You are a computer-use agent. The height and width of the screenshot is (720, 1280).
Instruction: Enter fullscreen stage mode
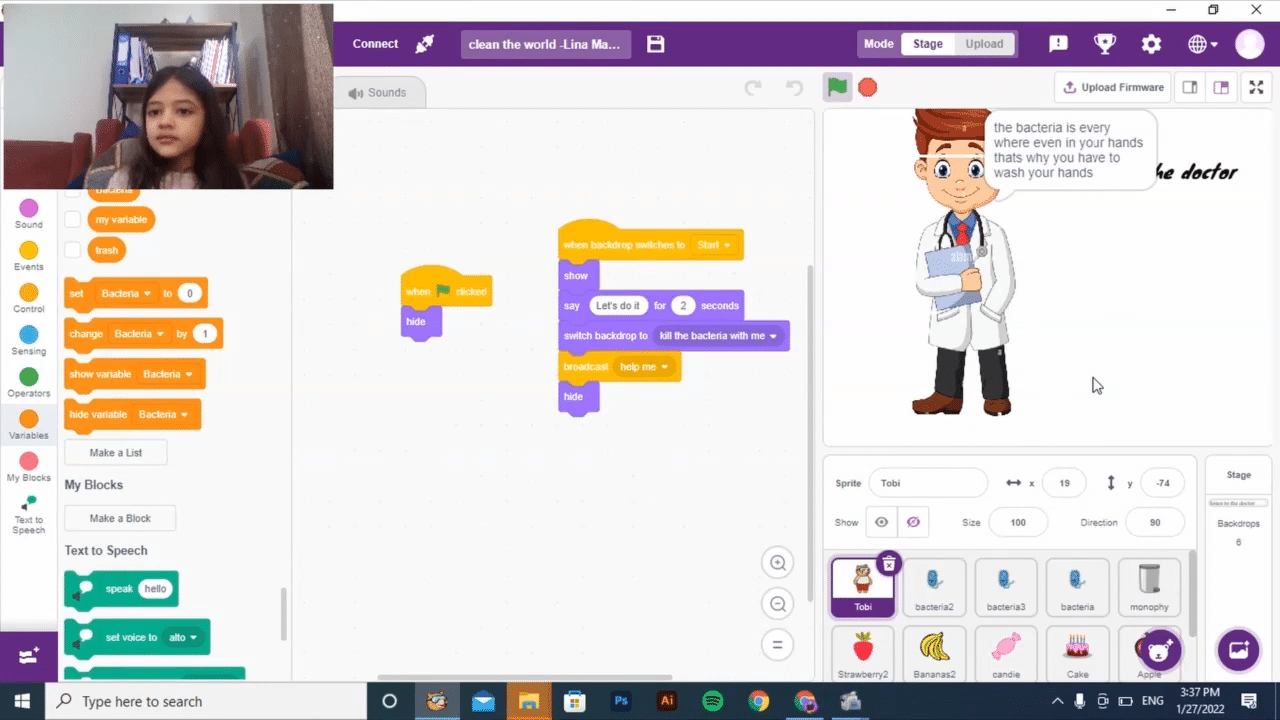[1256, 87]
